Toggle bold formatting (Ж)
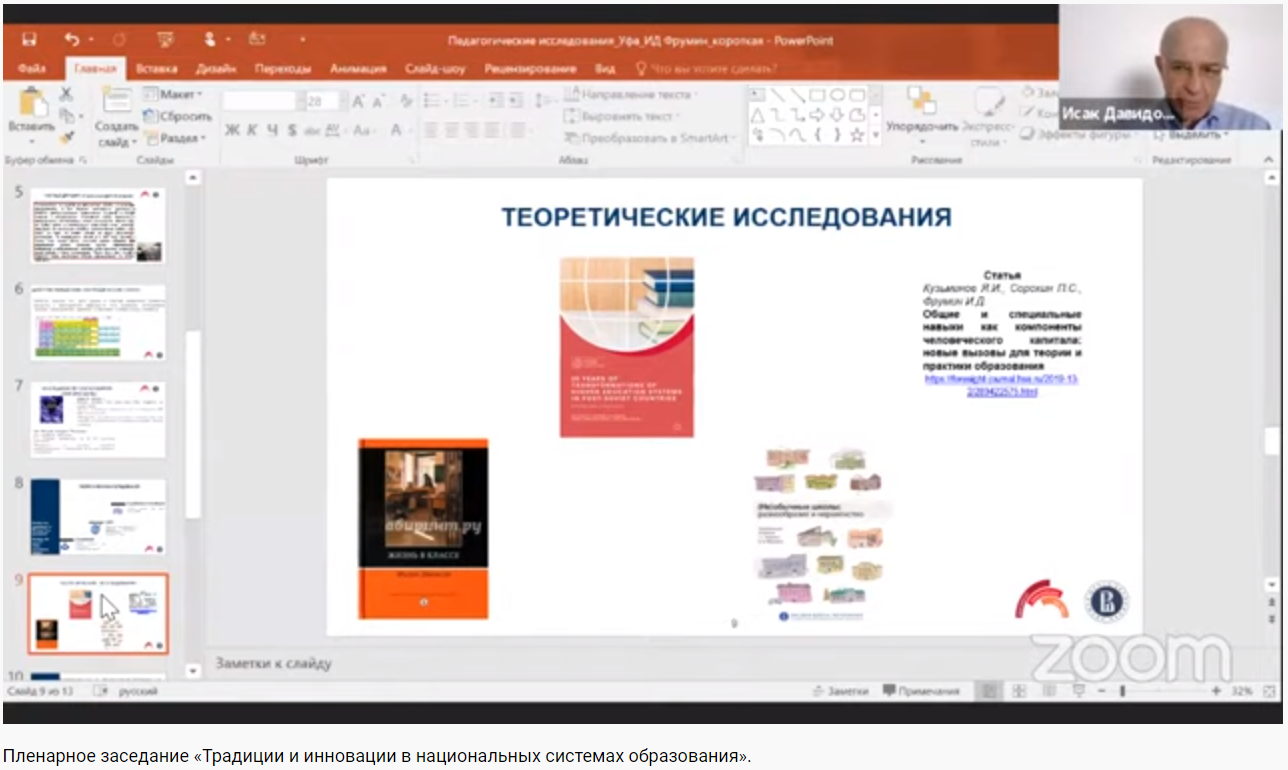Image resolution: width=1288 pixels, height=770 pixels. [232, 130]
